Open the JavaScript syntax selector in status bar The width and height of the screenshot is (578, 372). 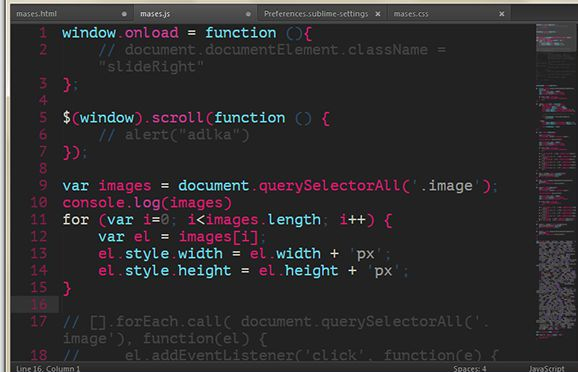point(546,368)
